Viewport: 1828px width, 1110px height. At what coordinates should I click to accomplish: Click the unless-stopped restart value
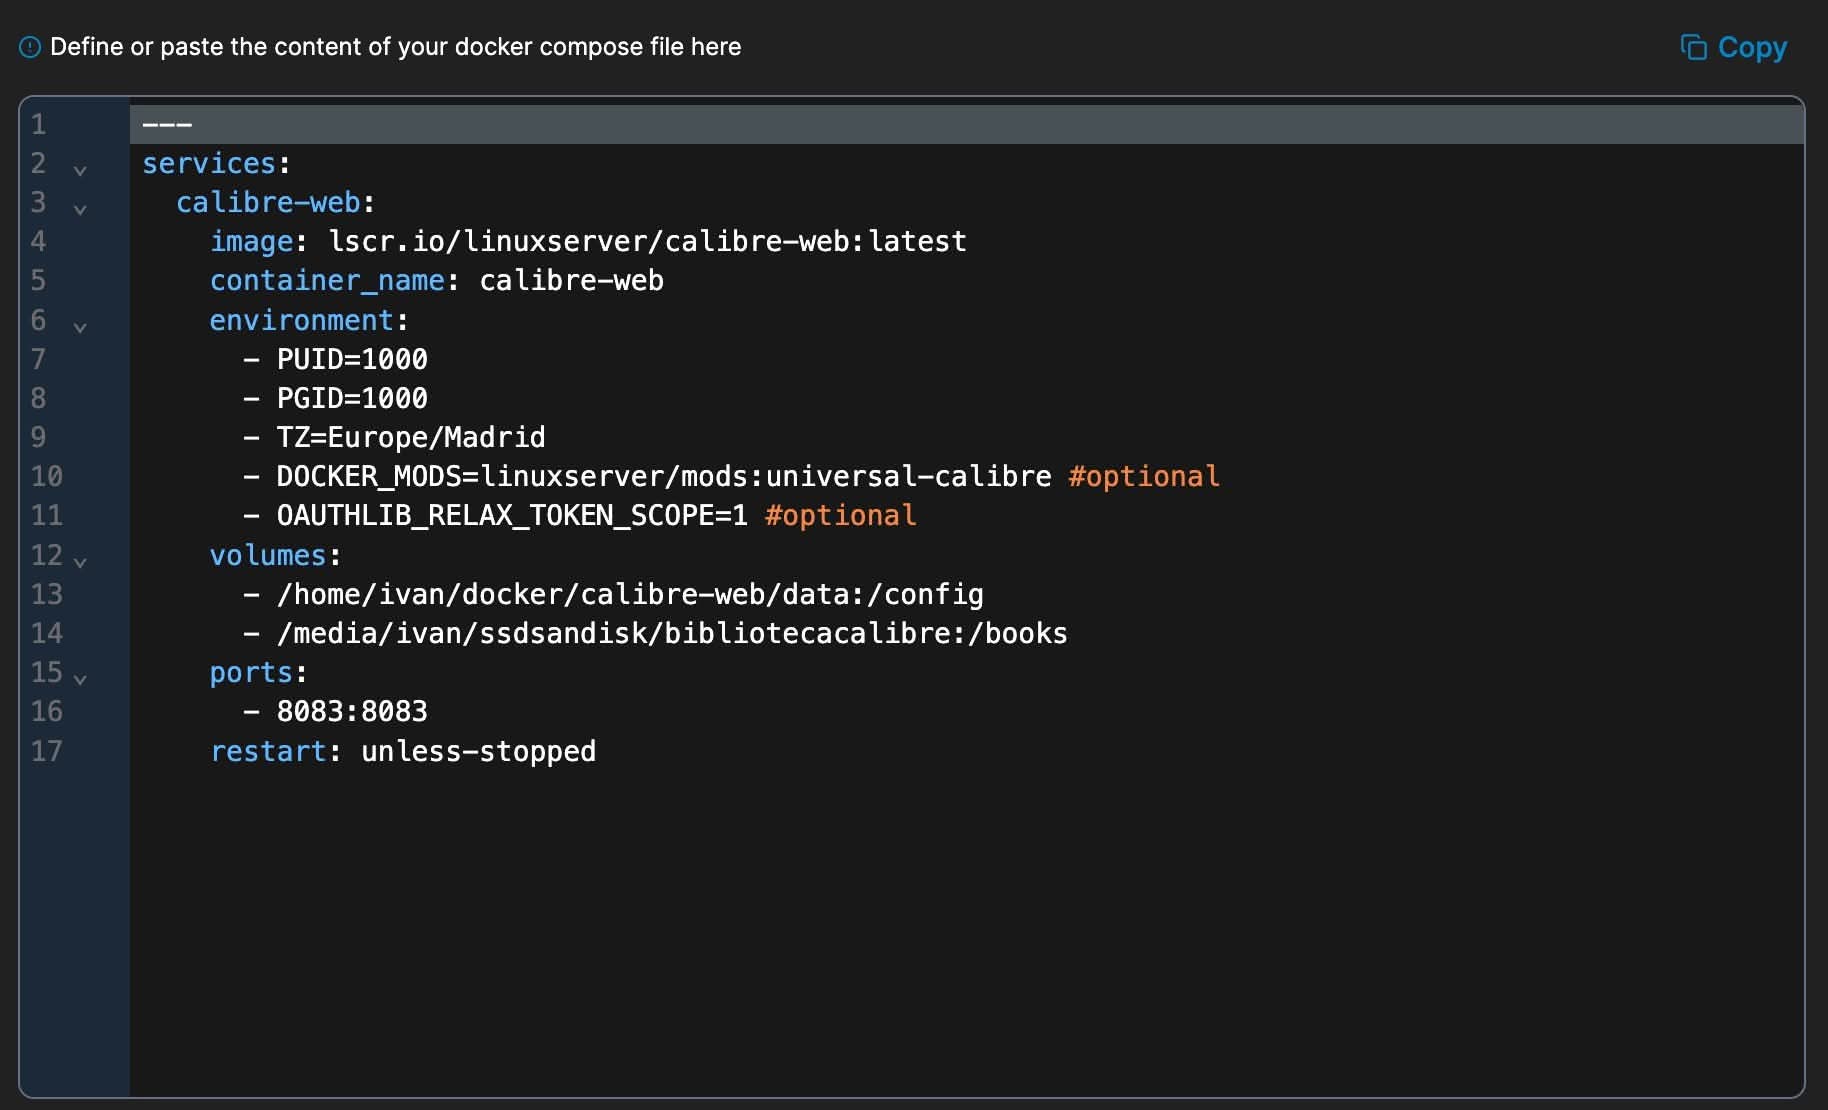pyautogui.click(x=478, y=752)
